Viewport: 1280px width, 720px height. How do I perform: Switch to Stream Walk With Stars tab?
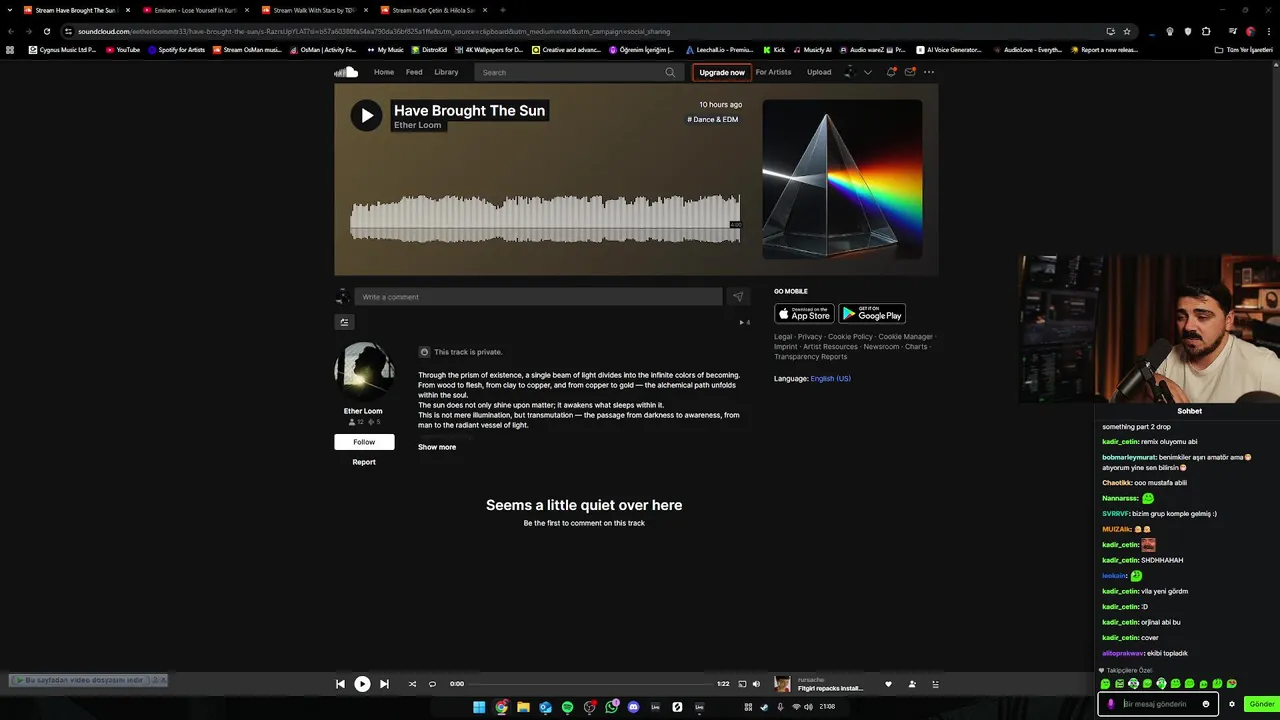[314, 10]
